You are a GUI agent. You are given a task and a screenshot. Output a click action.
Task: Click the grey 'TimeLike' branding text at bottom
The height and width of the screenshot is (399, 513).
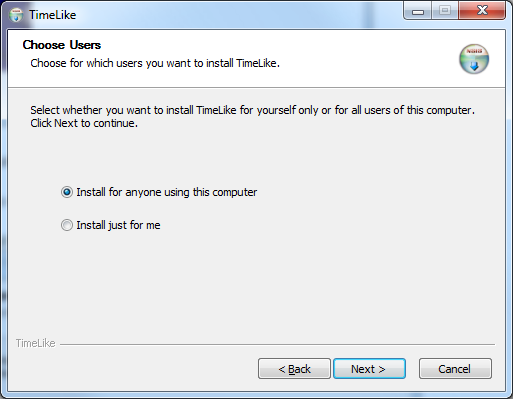(x=36, y=343)
